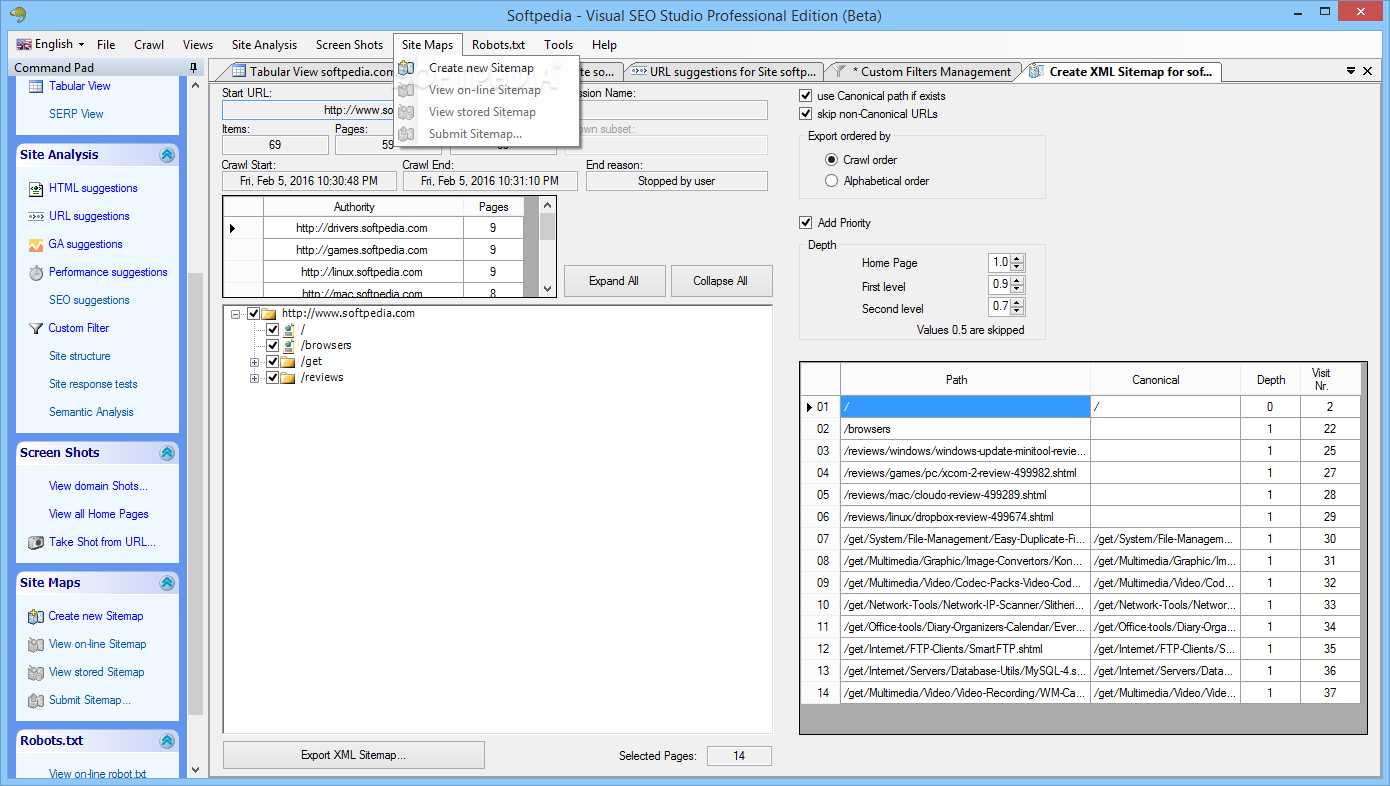Click the View on-line Sitemap sidebar icon
1390x786 pixels.
[35, 644]
